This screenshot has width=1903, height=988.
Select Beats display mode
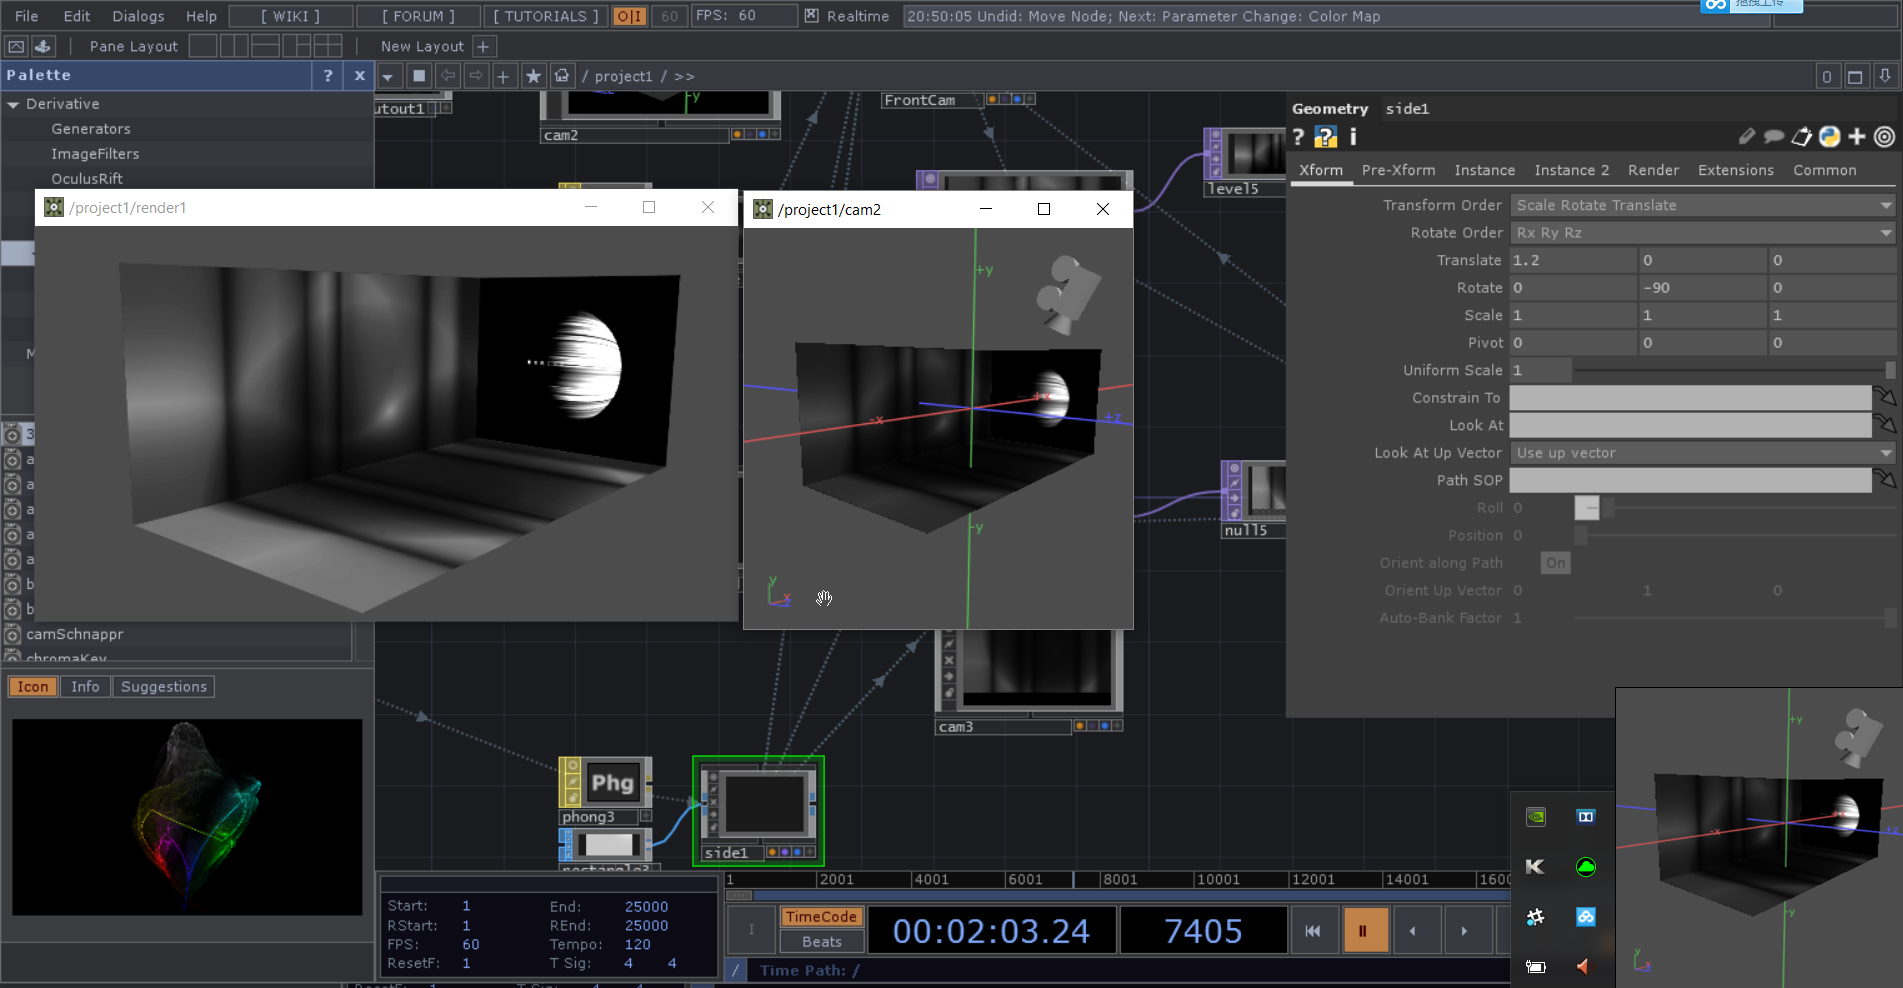820,942
